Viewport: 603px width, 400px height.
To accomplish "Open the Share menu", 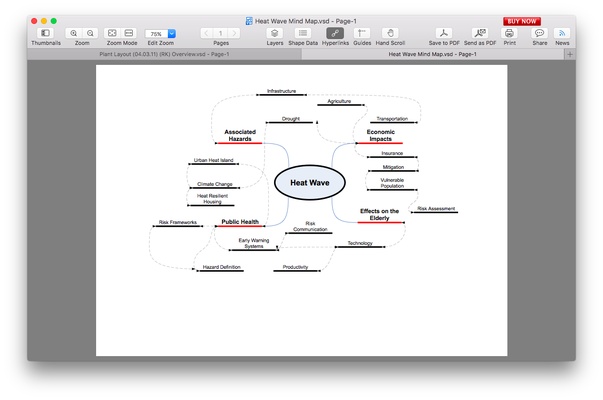I will coord(540,33).
